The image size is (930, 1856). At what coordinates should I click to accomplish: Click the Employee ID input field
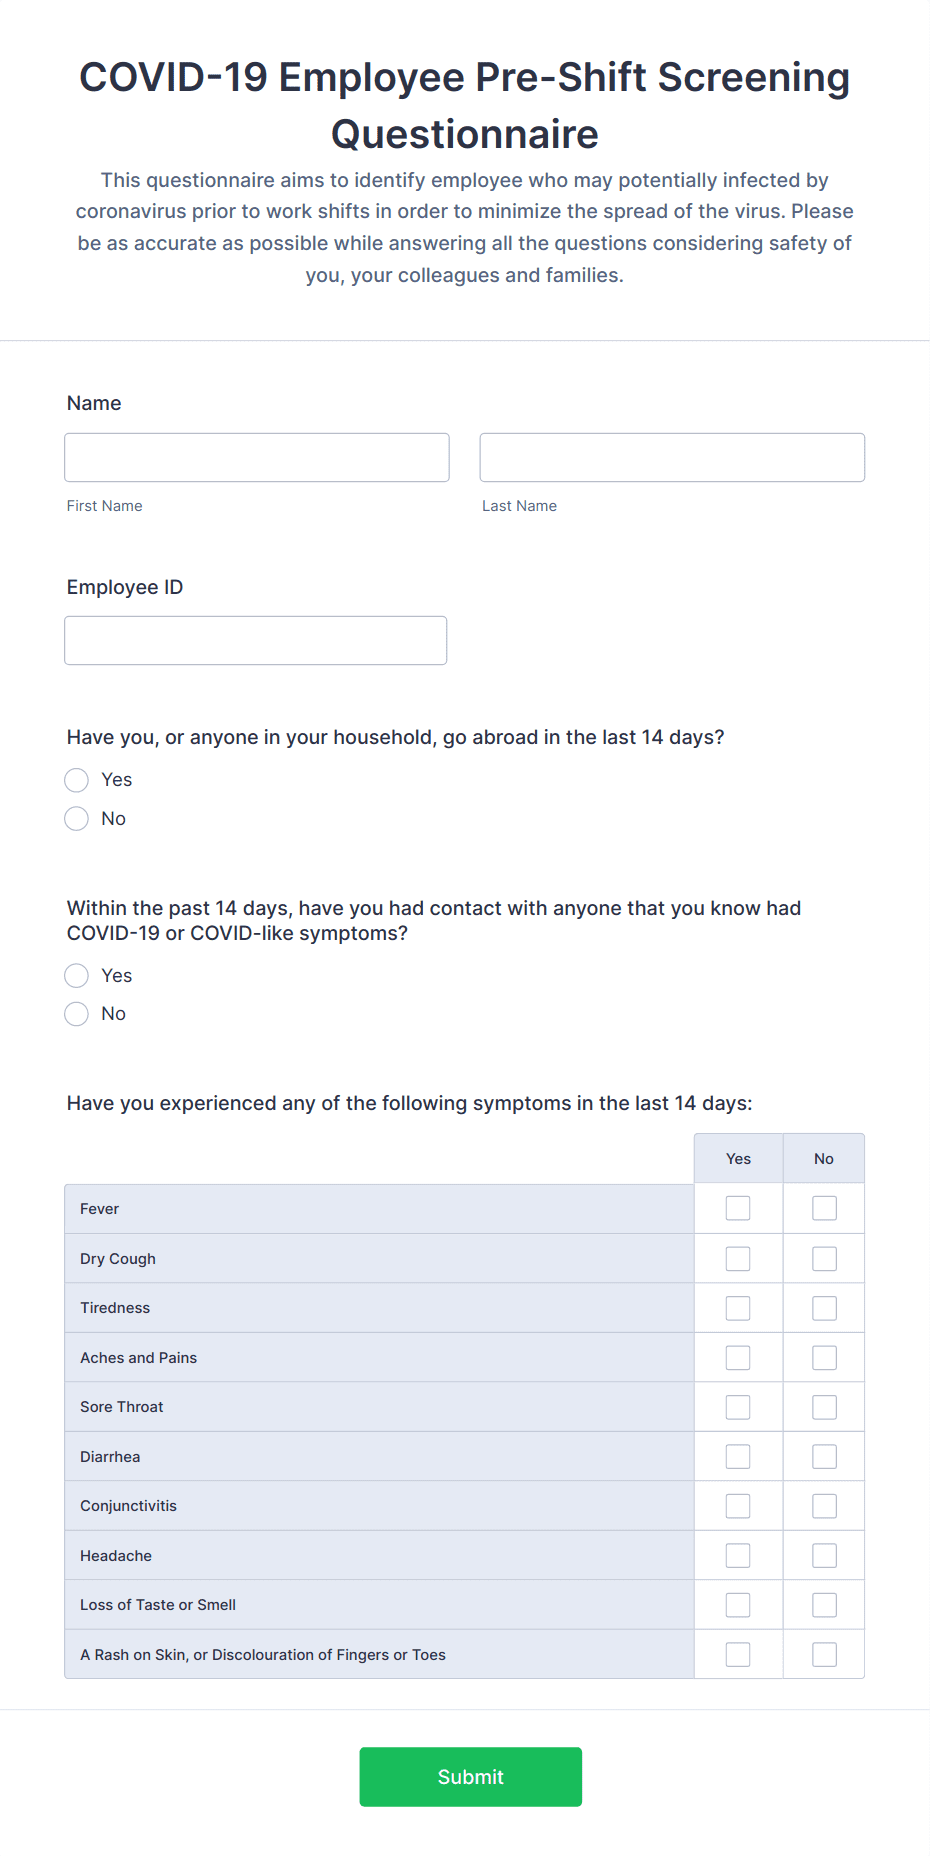(255, 640)
